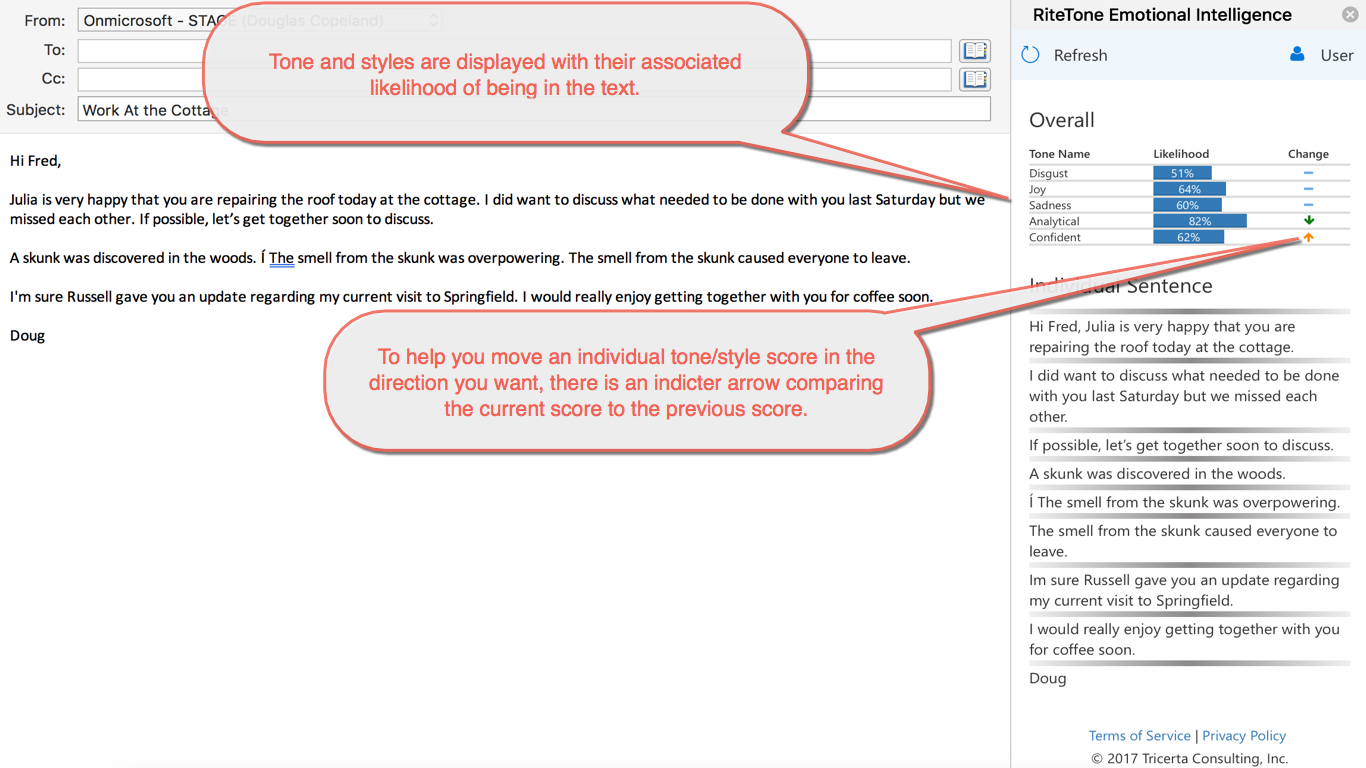Screen dimensions: 1366x768
Task: Select the Analytical tone name
Action: pyautogui.click(x=1054, y=221)
